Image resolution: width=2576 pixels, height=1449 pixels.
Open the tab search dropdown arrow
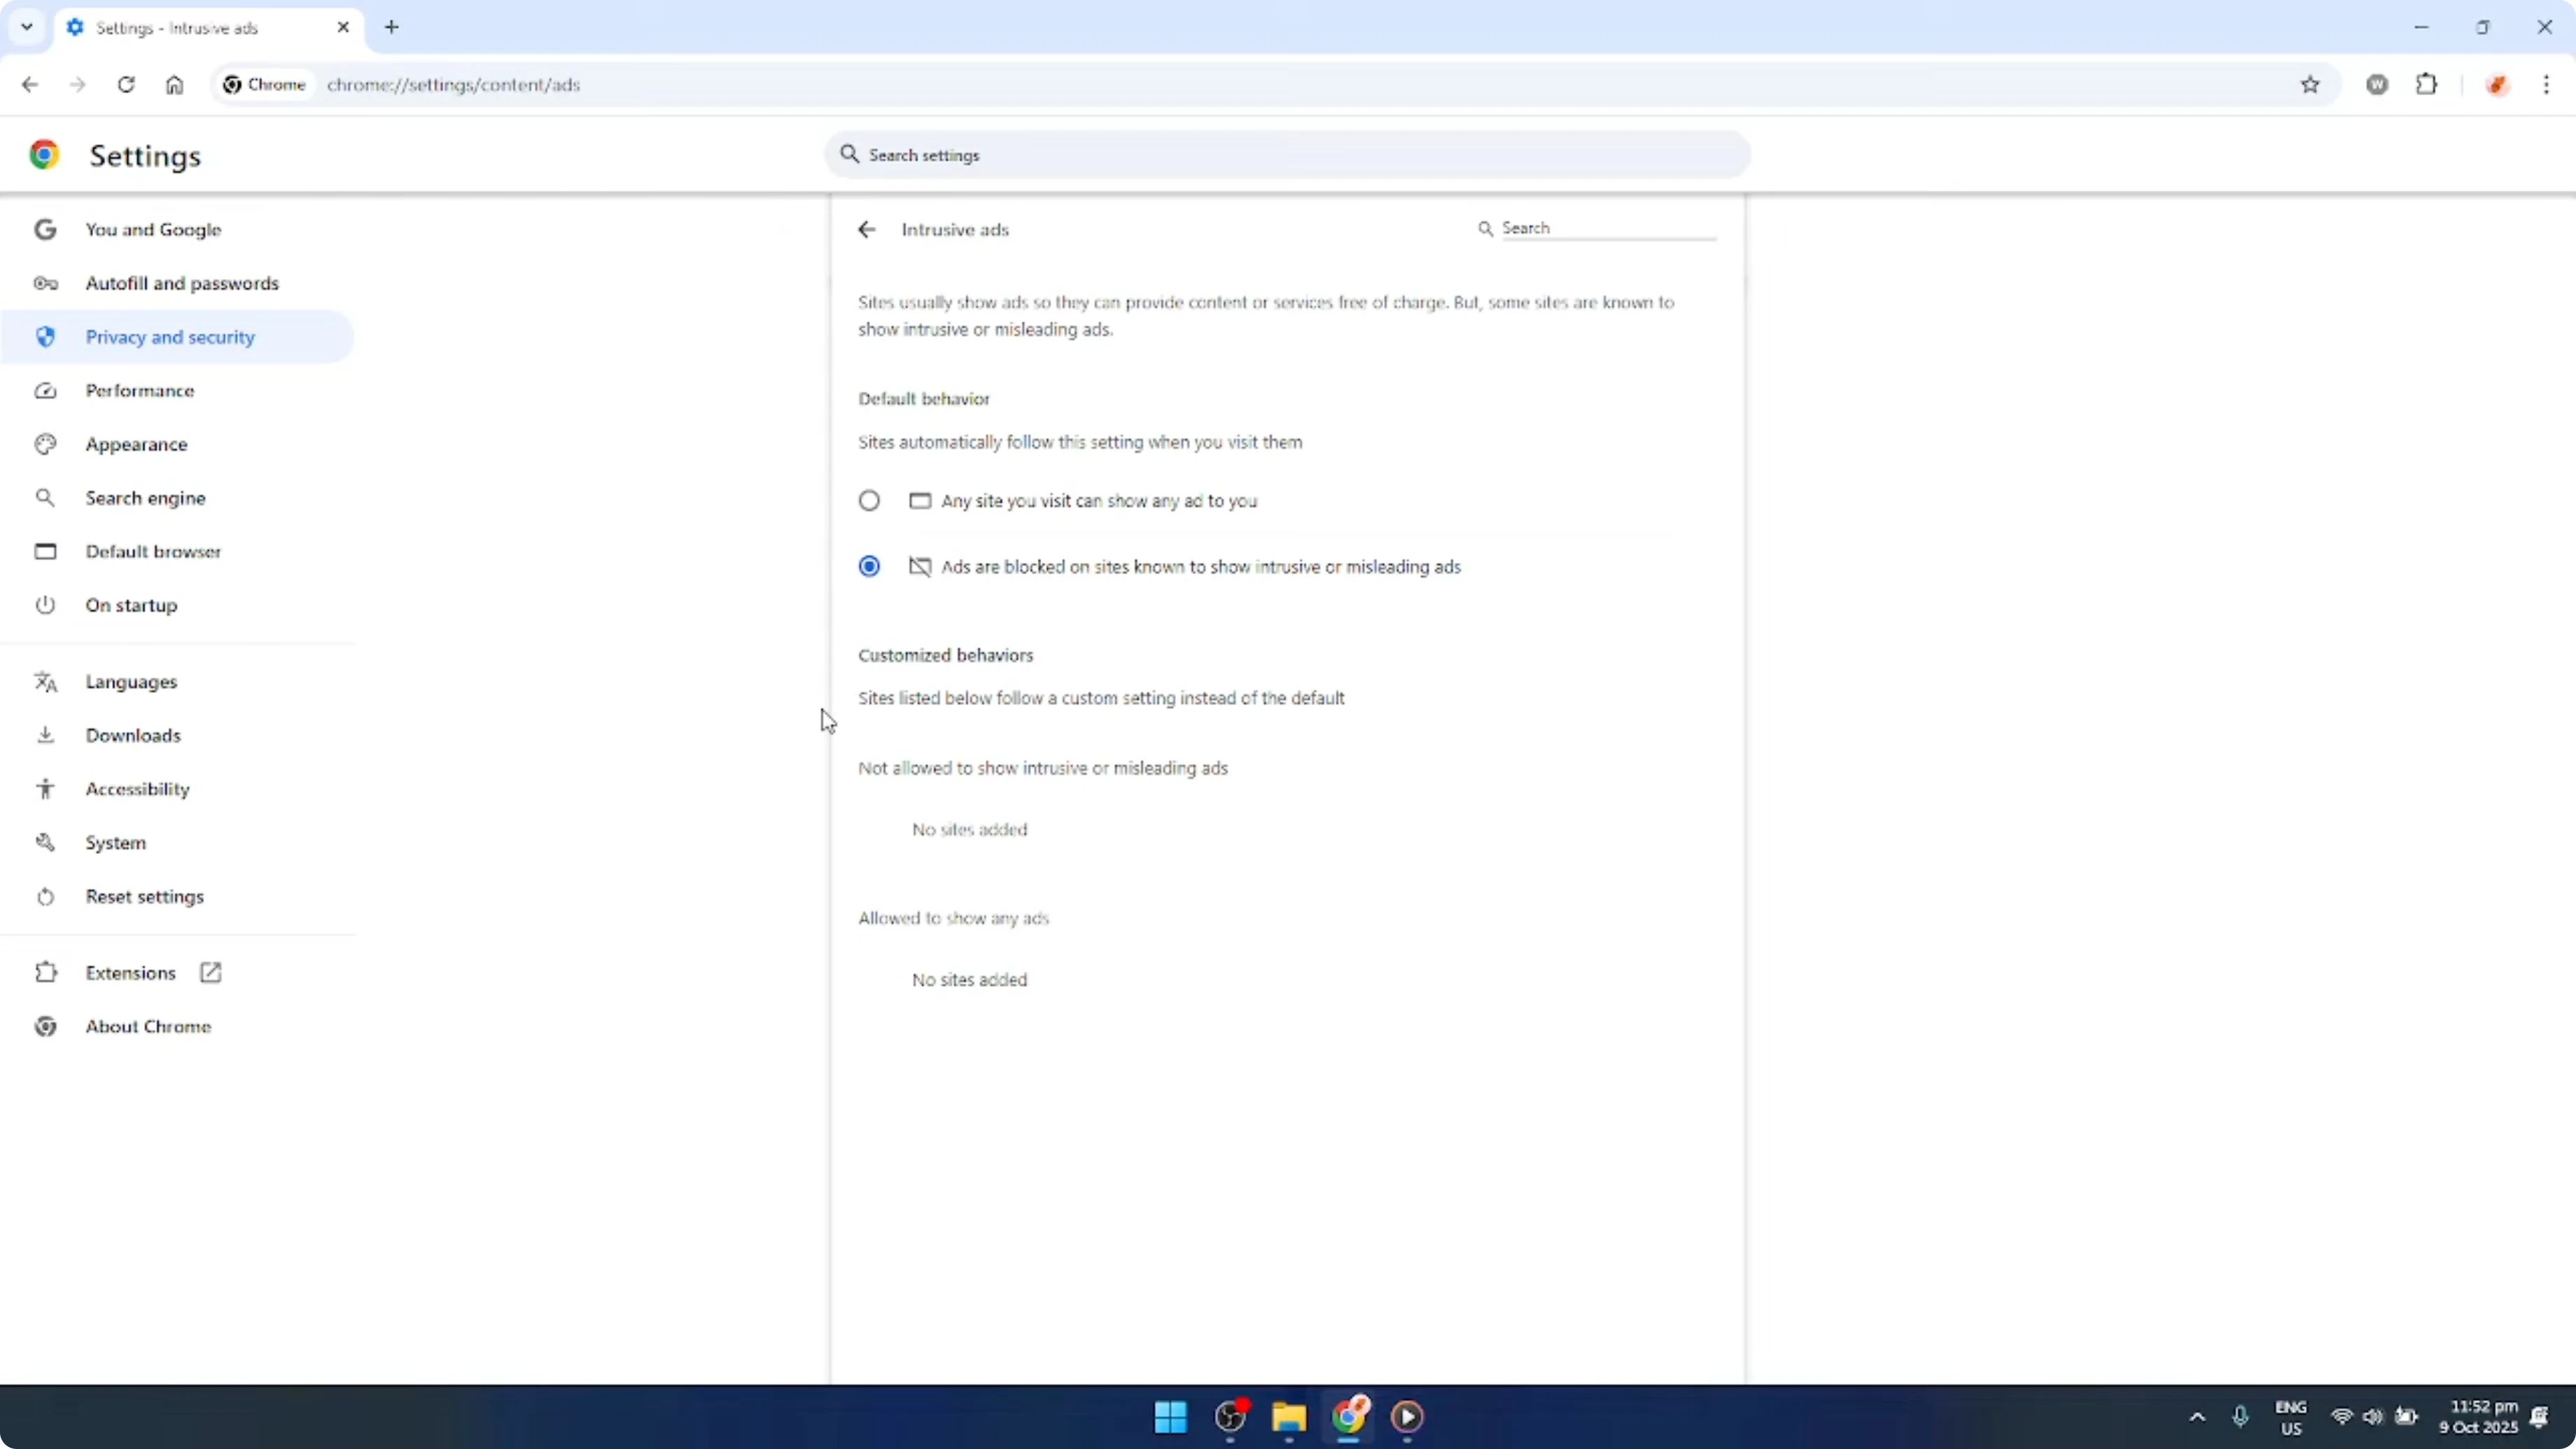(26, 27)
